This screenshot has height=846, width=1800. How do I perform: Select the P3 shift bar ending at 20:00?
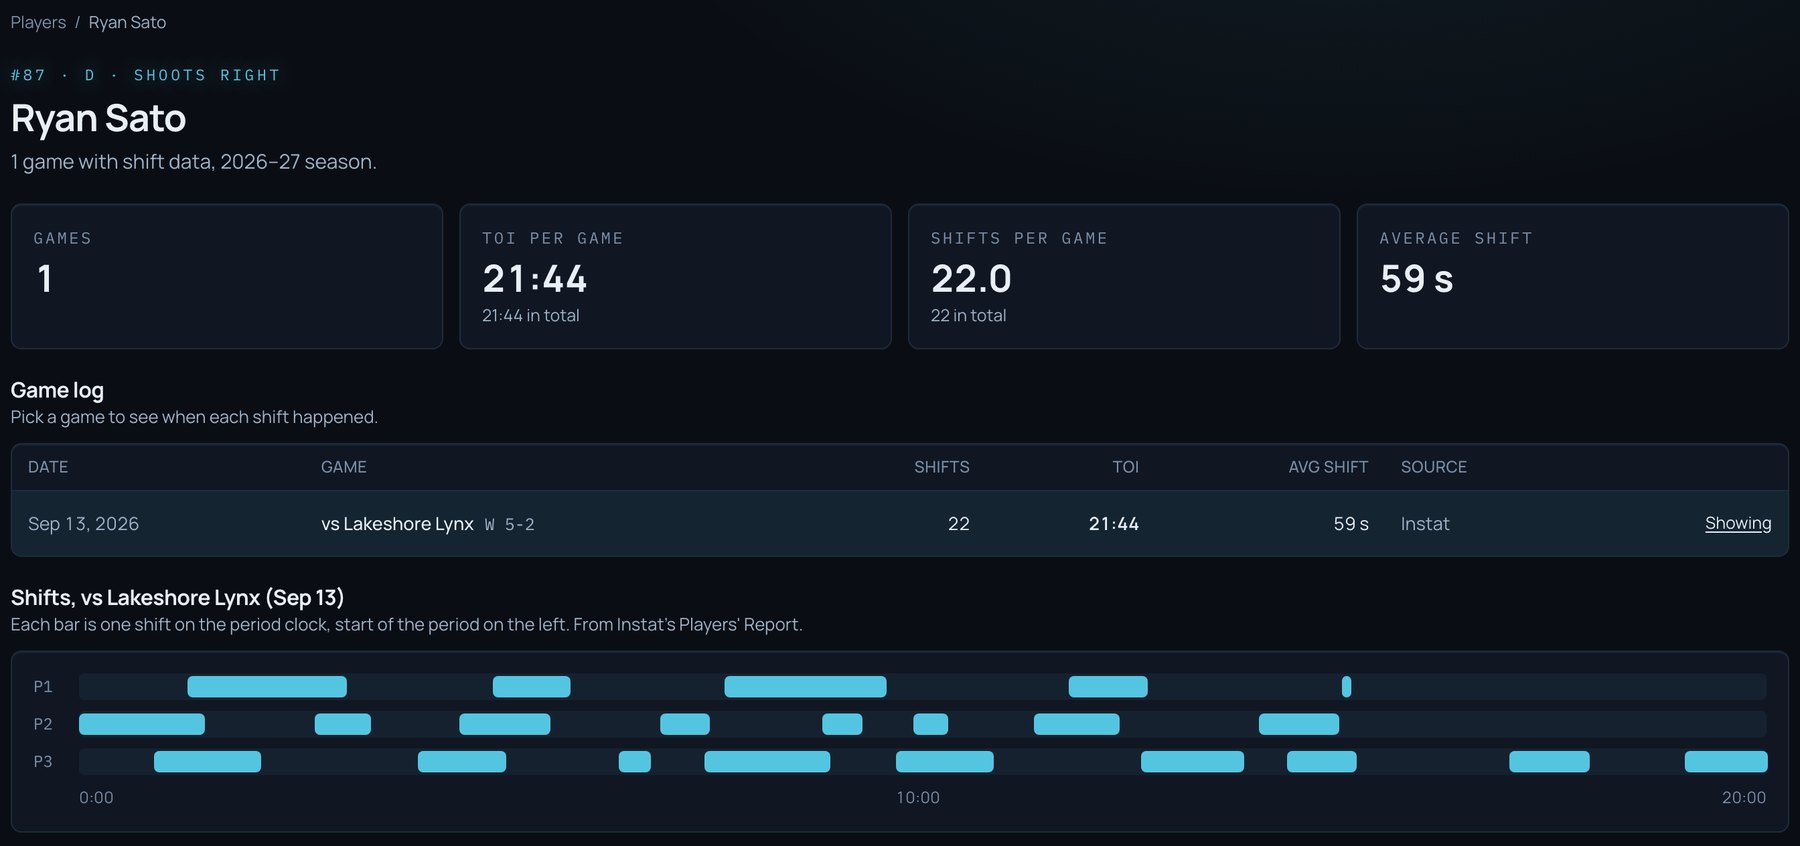(x=1726, y=762)
